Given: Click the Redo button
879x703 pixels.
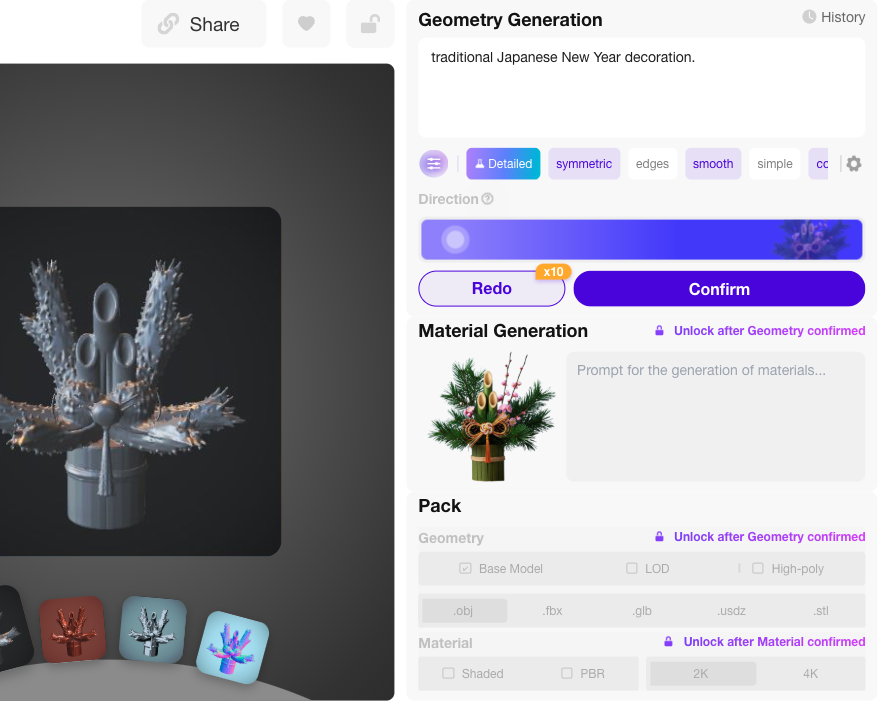Looking at the screenshot, I should [492, 289].
